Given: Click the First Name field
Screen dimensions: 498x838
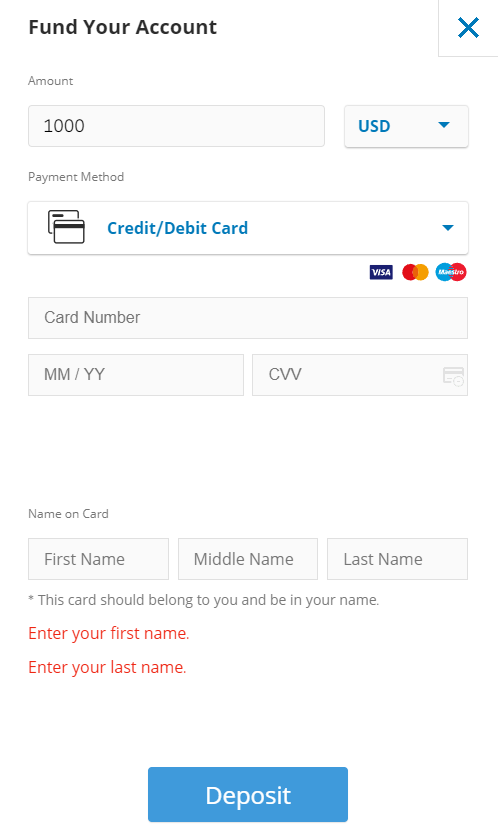Looking at the screenshot, I should 98,559.
